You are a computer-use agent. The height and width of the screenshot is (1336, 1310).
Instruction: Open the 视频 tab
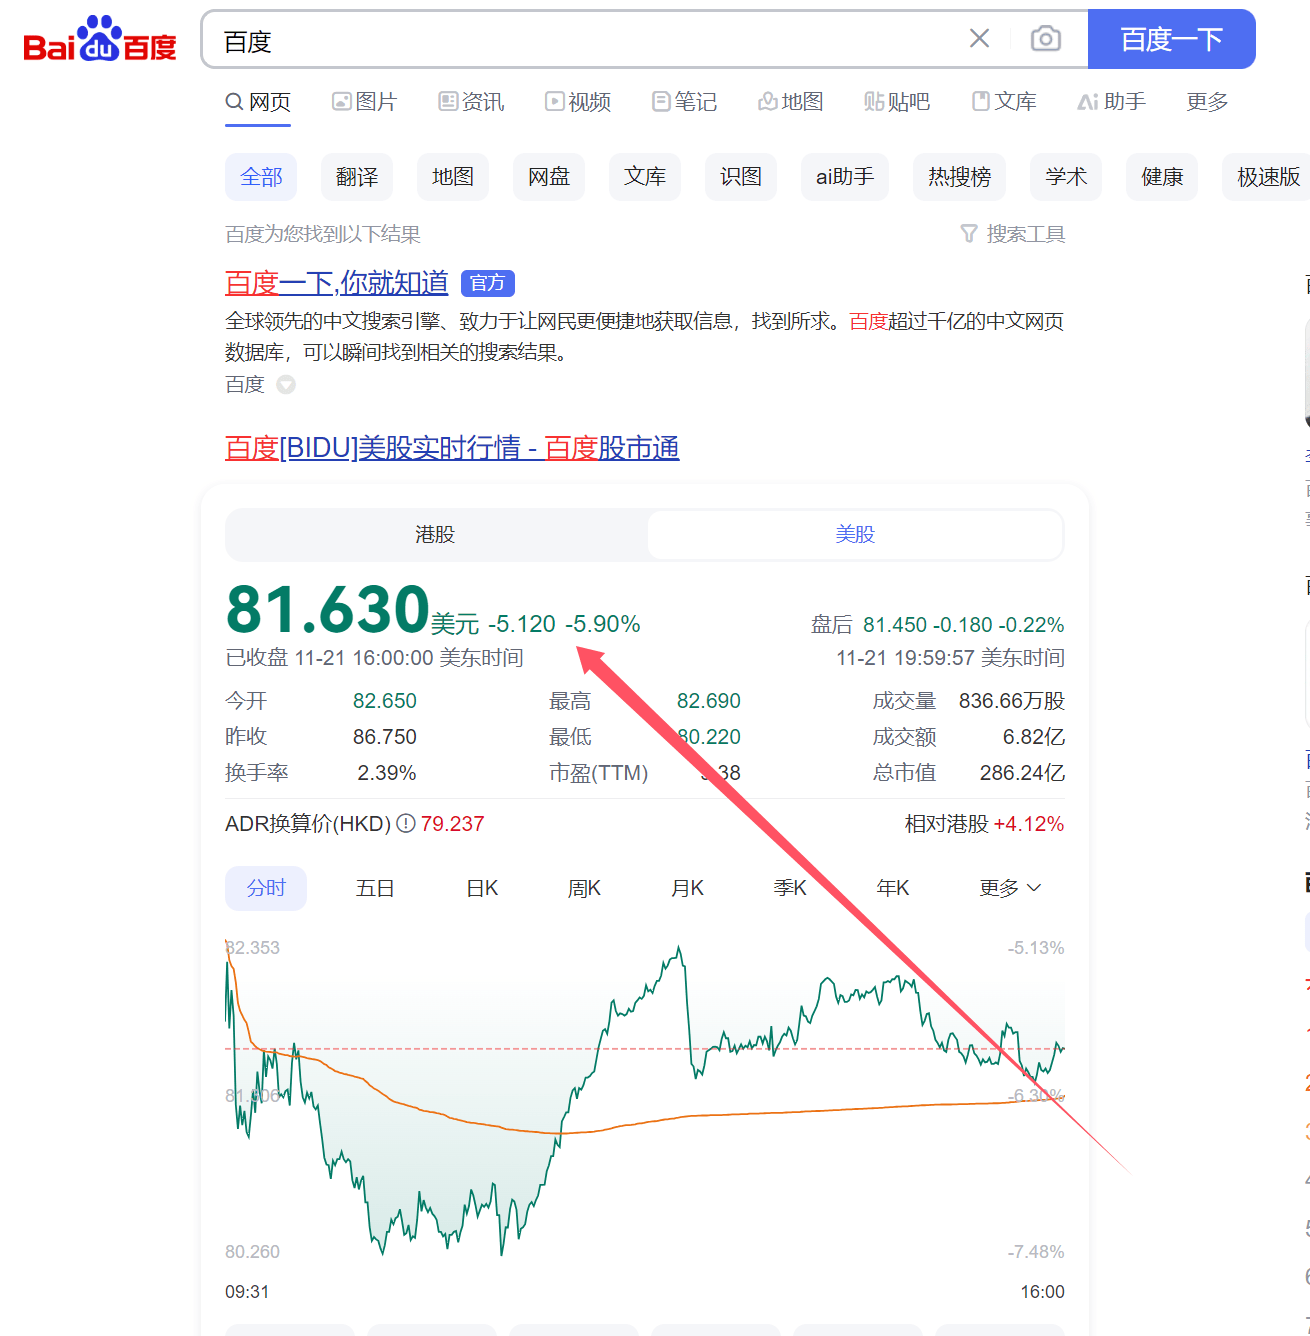click(578, 102)
